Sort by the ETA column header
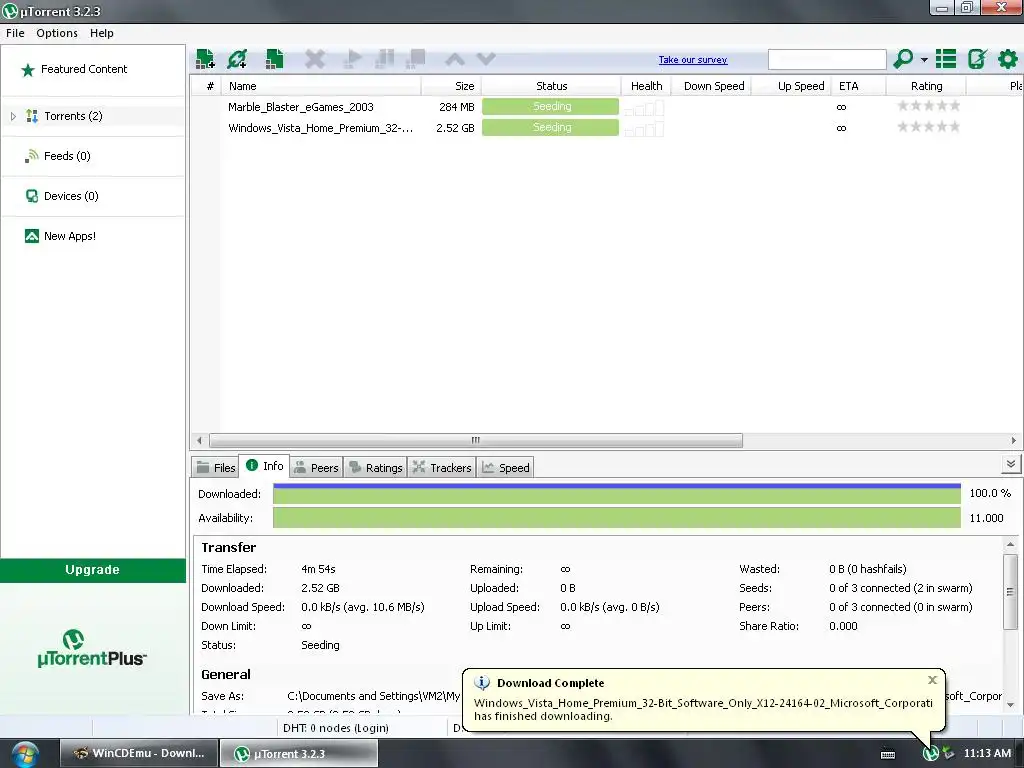Screen dimensions: 1024x768 click(x=857, y=86)
